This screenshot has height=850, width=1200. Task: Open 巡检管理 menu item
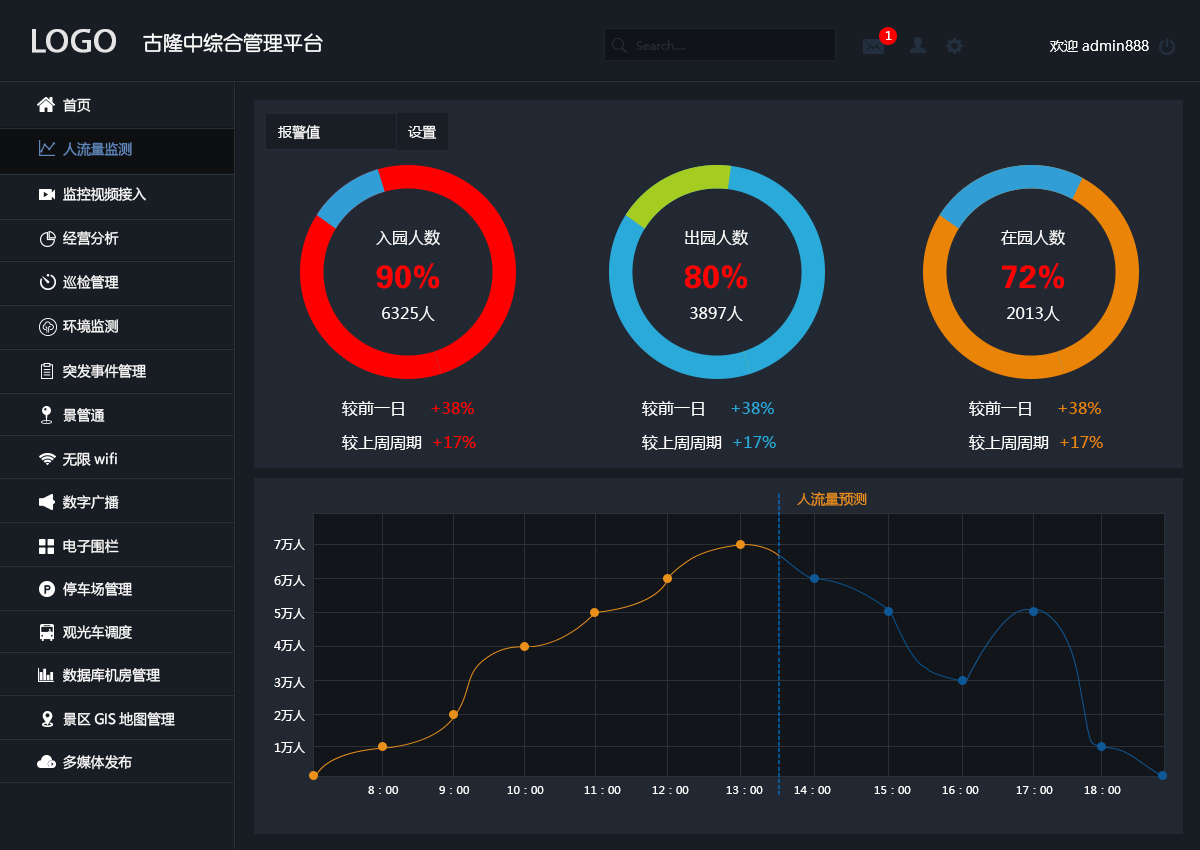91,283
